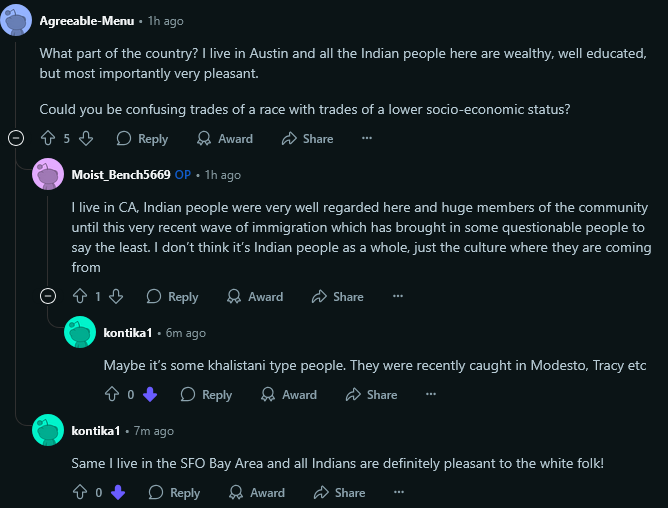Reply to Agreeable-Menu's comment
The width and height of the screenshot is (668, 508).
pyautogui.click(x=142, y=138)
